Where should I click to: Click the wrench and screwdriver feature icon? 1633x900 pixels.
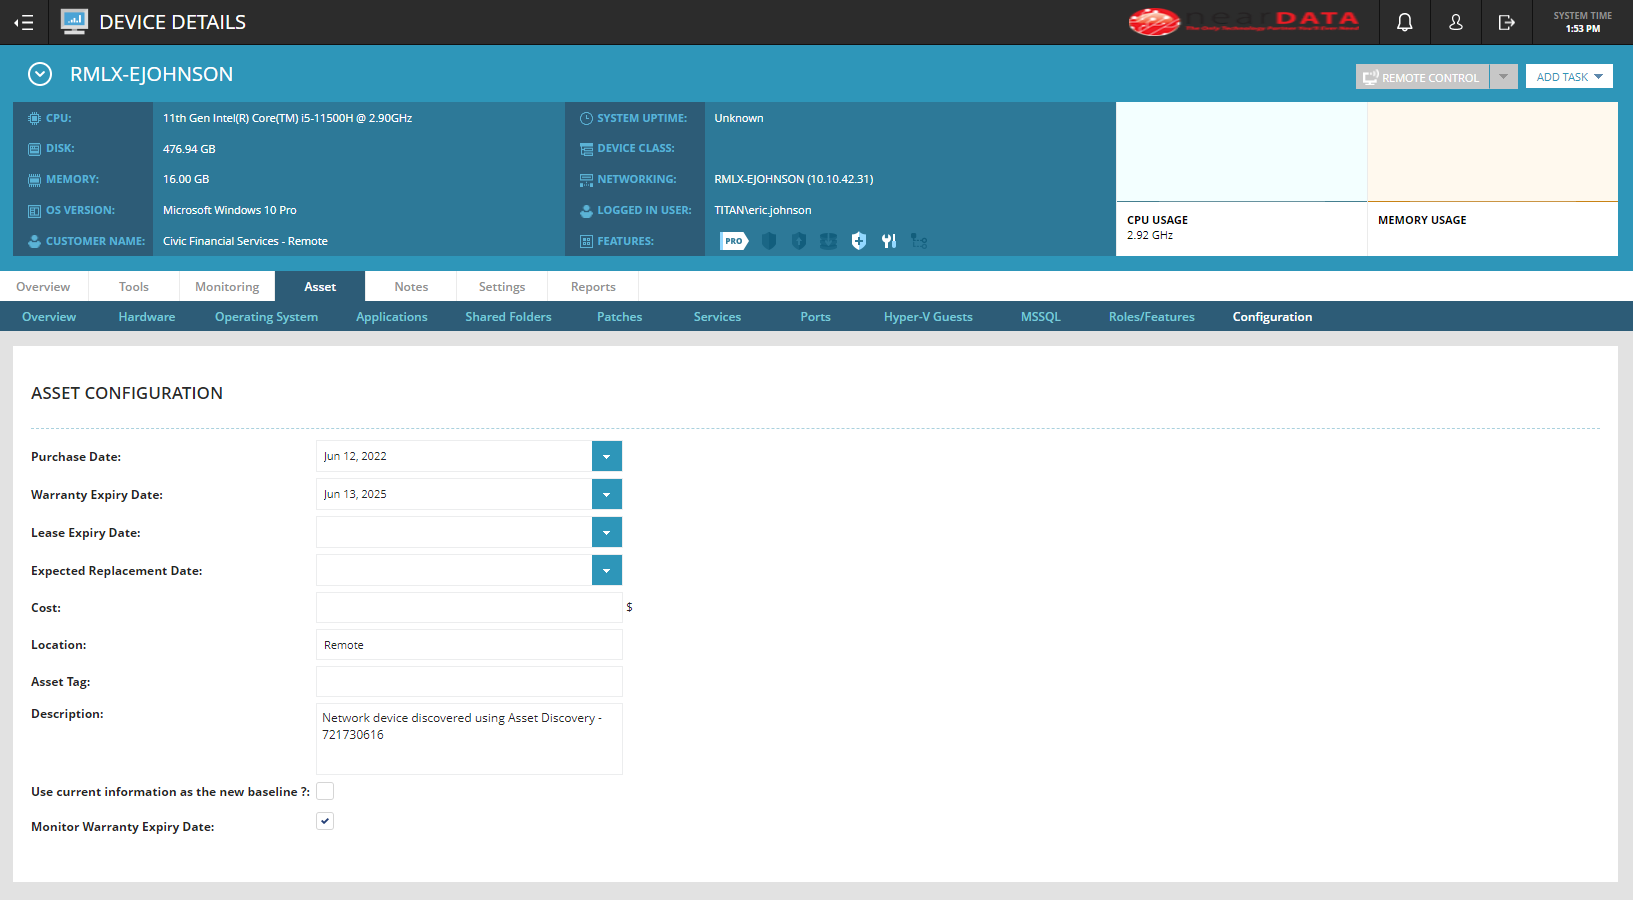click(x=889, y=241)
